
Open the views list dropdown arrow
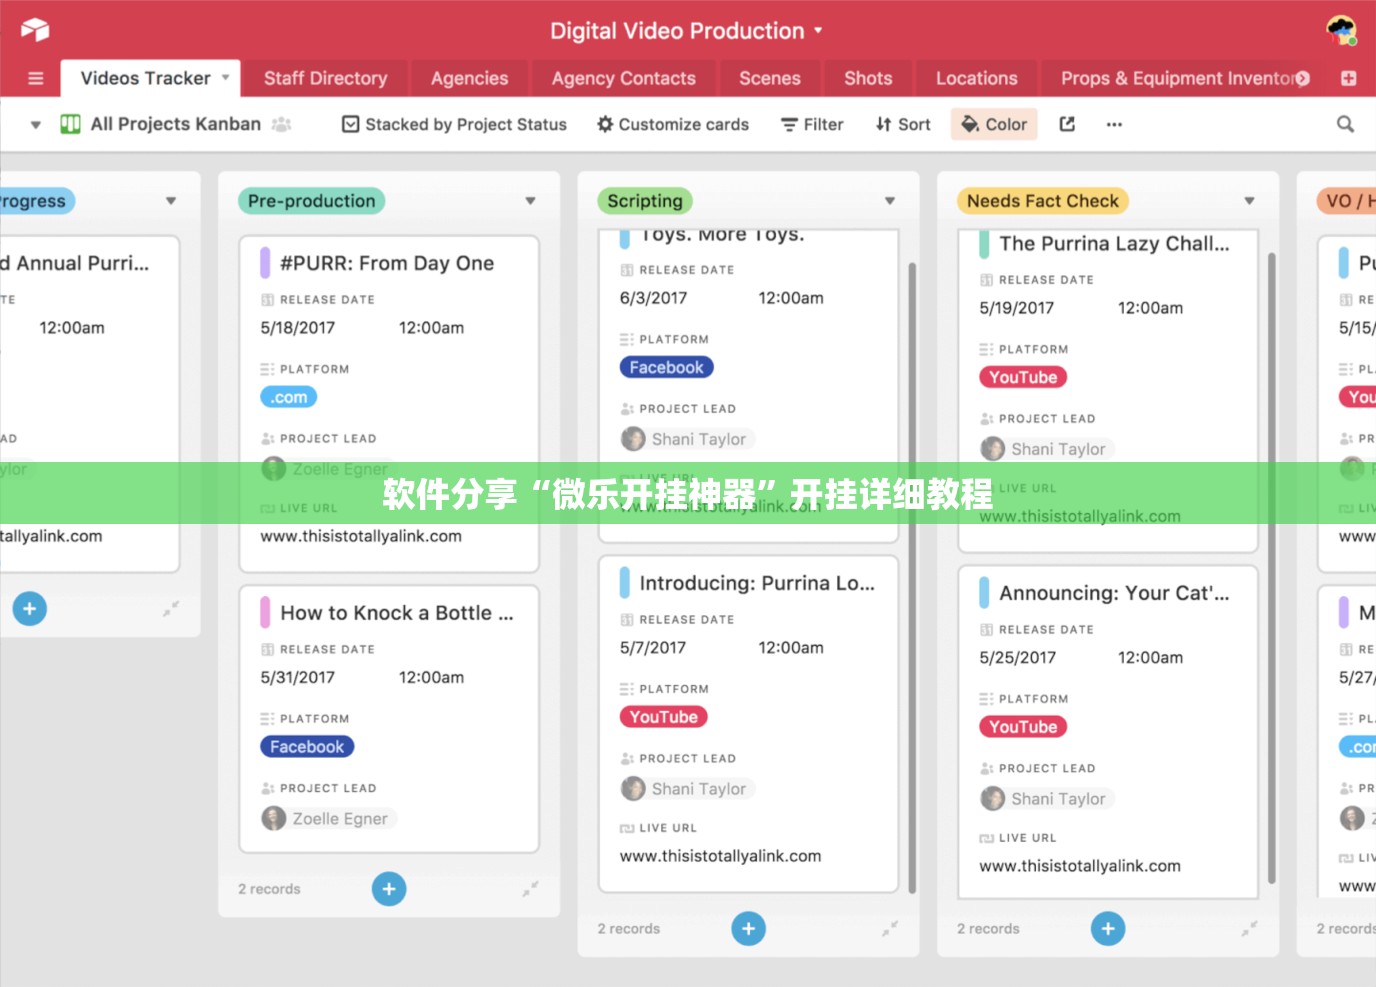click(x=35, y=125)
